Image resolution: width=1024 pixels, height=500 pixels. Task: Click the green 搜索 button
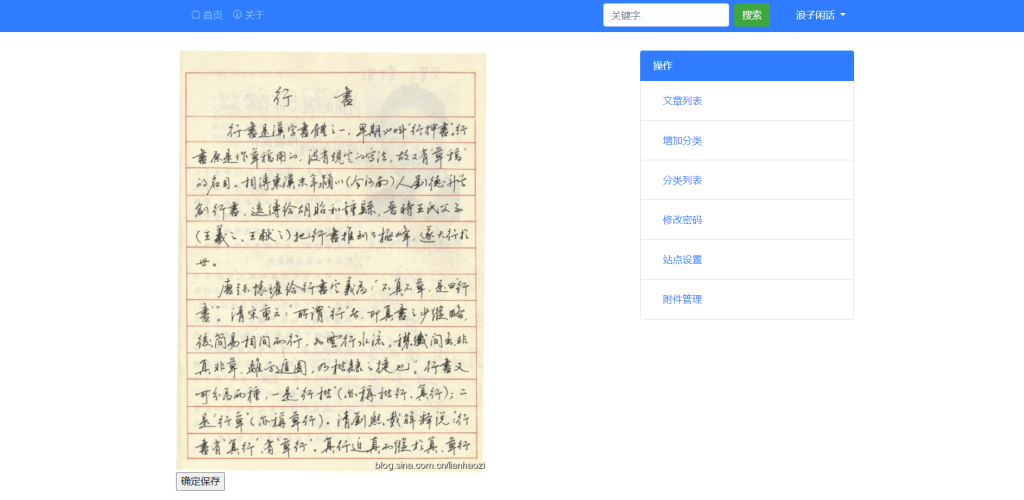coord(752,15)
